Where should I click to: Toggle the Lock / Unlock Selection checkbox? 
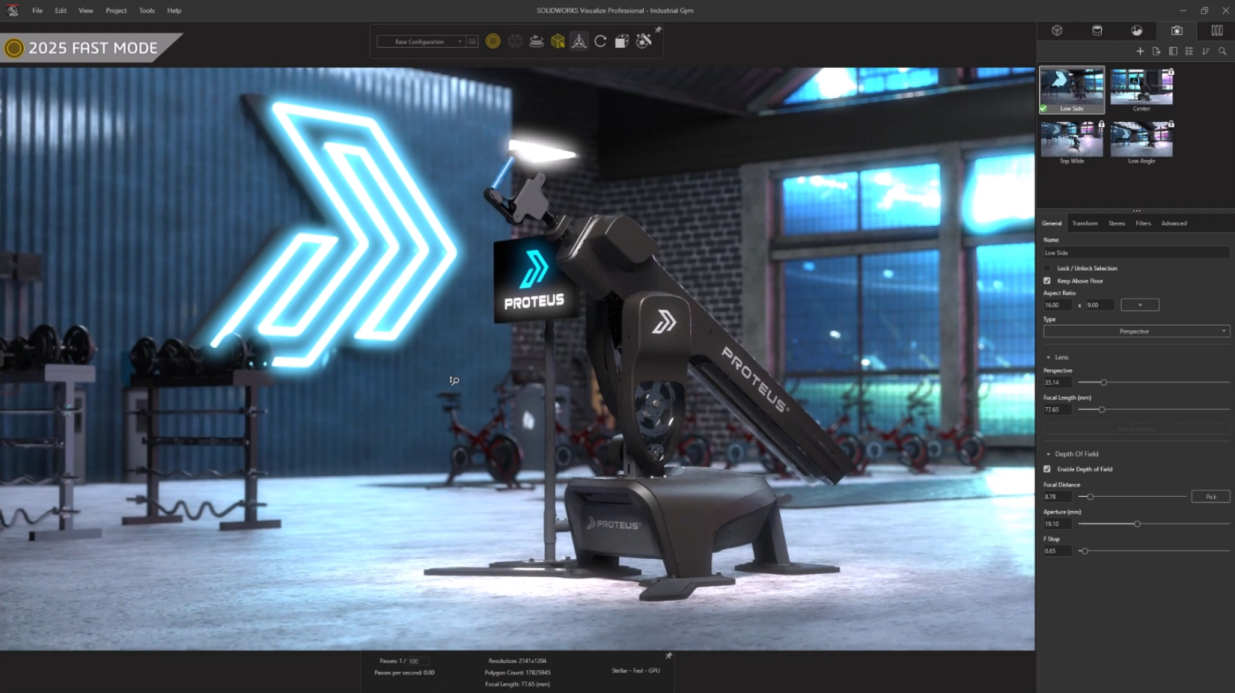pyautogui.click(x=1047, y=268)
